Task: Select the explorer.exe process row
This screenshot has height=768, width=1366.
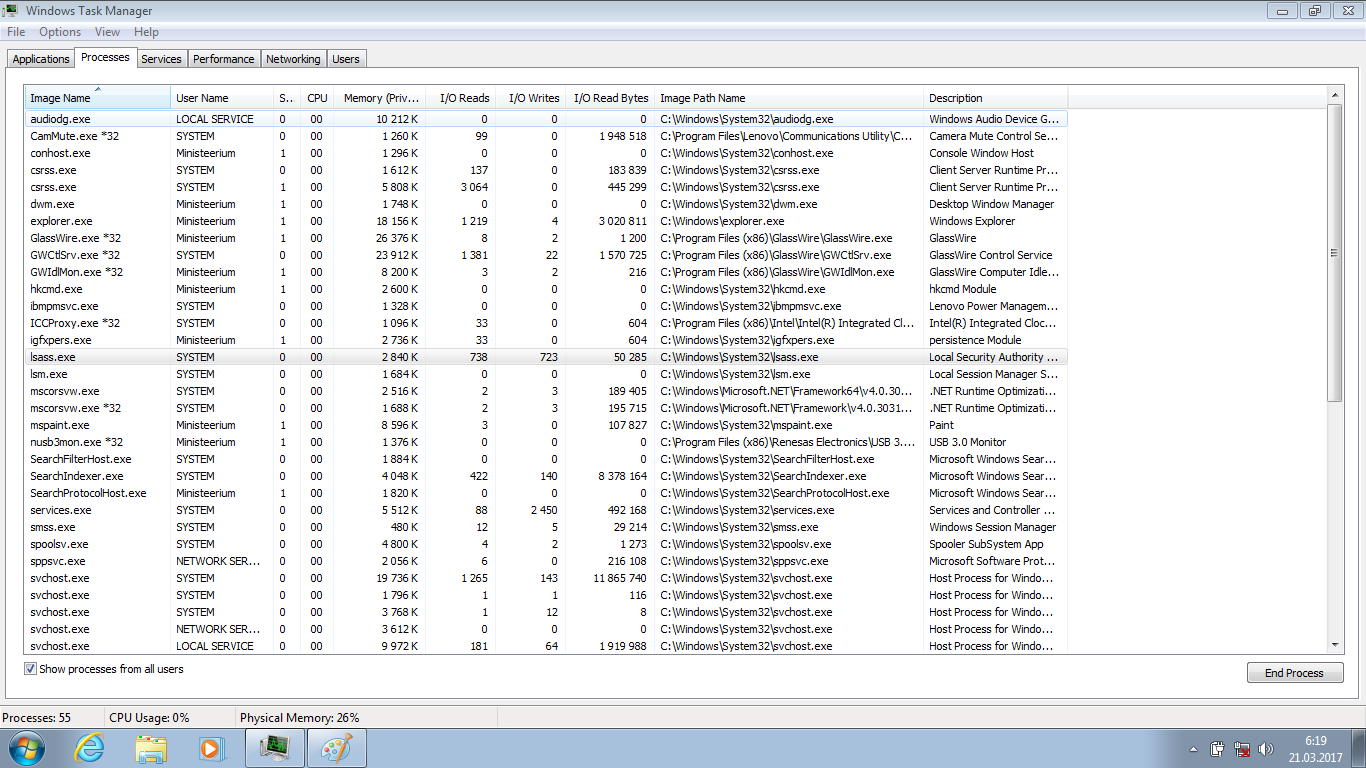Action: click(x=61, y=221)
